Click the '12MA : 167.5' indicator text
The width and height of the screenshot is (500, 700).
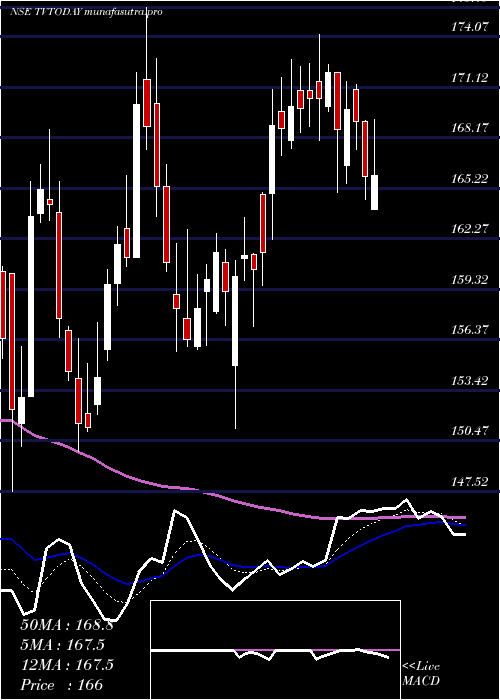(67, 665)
